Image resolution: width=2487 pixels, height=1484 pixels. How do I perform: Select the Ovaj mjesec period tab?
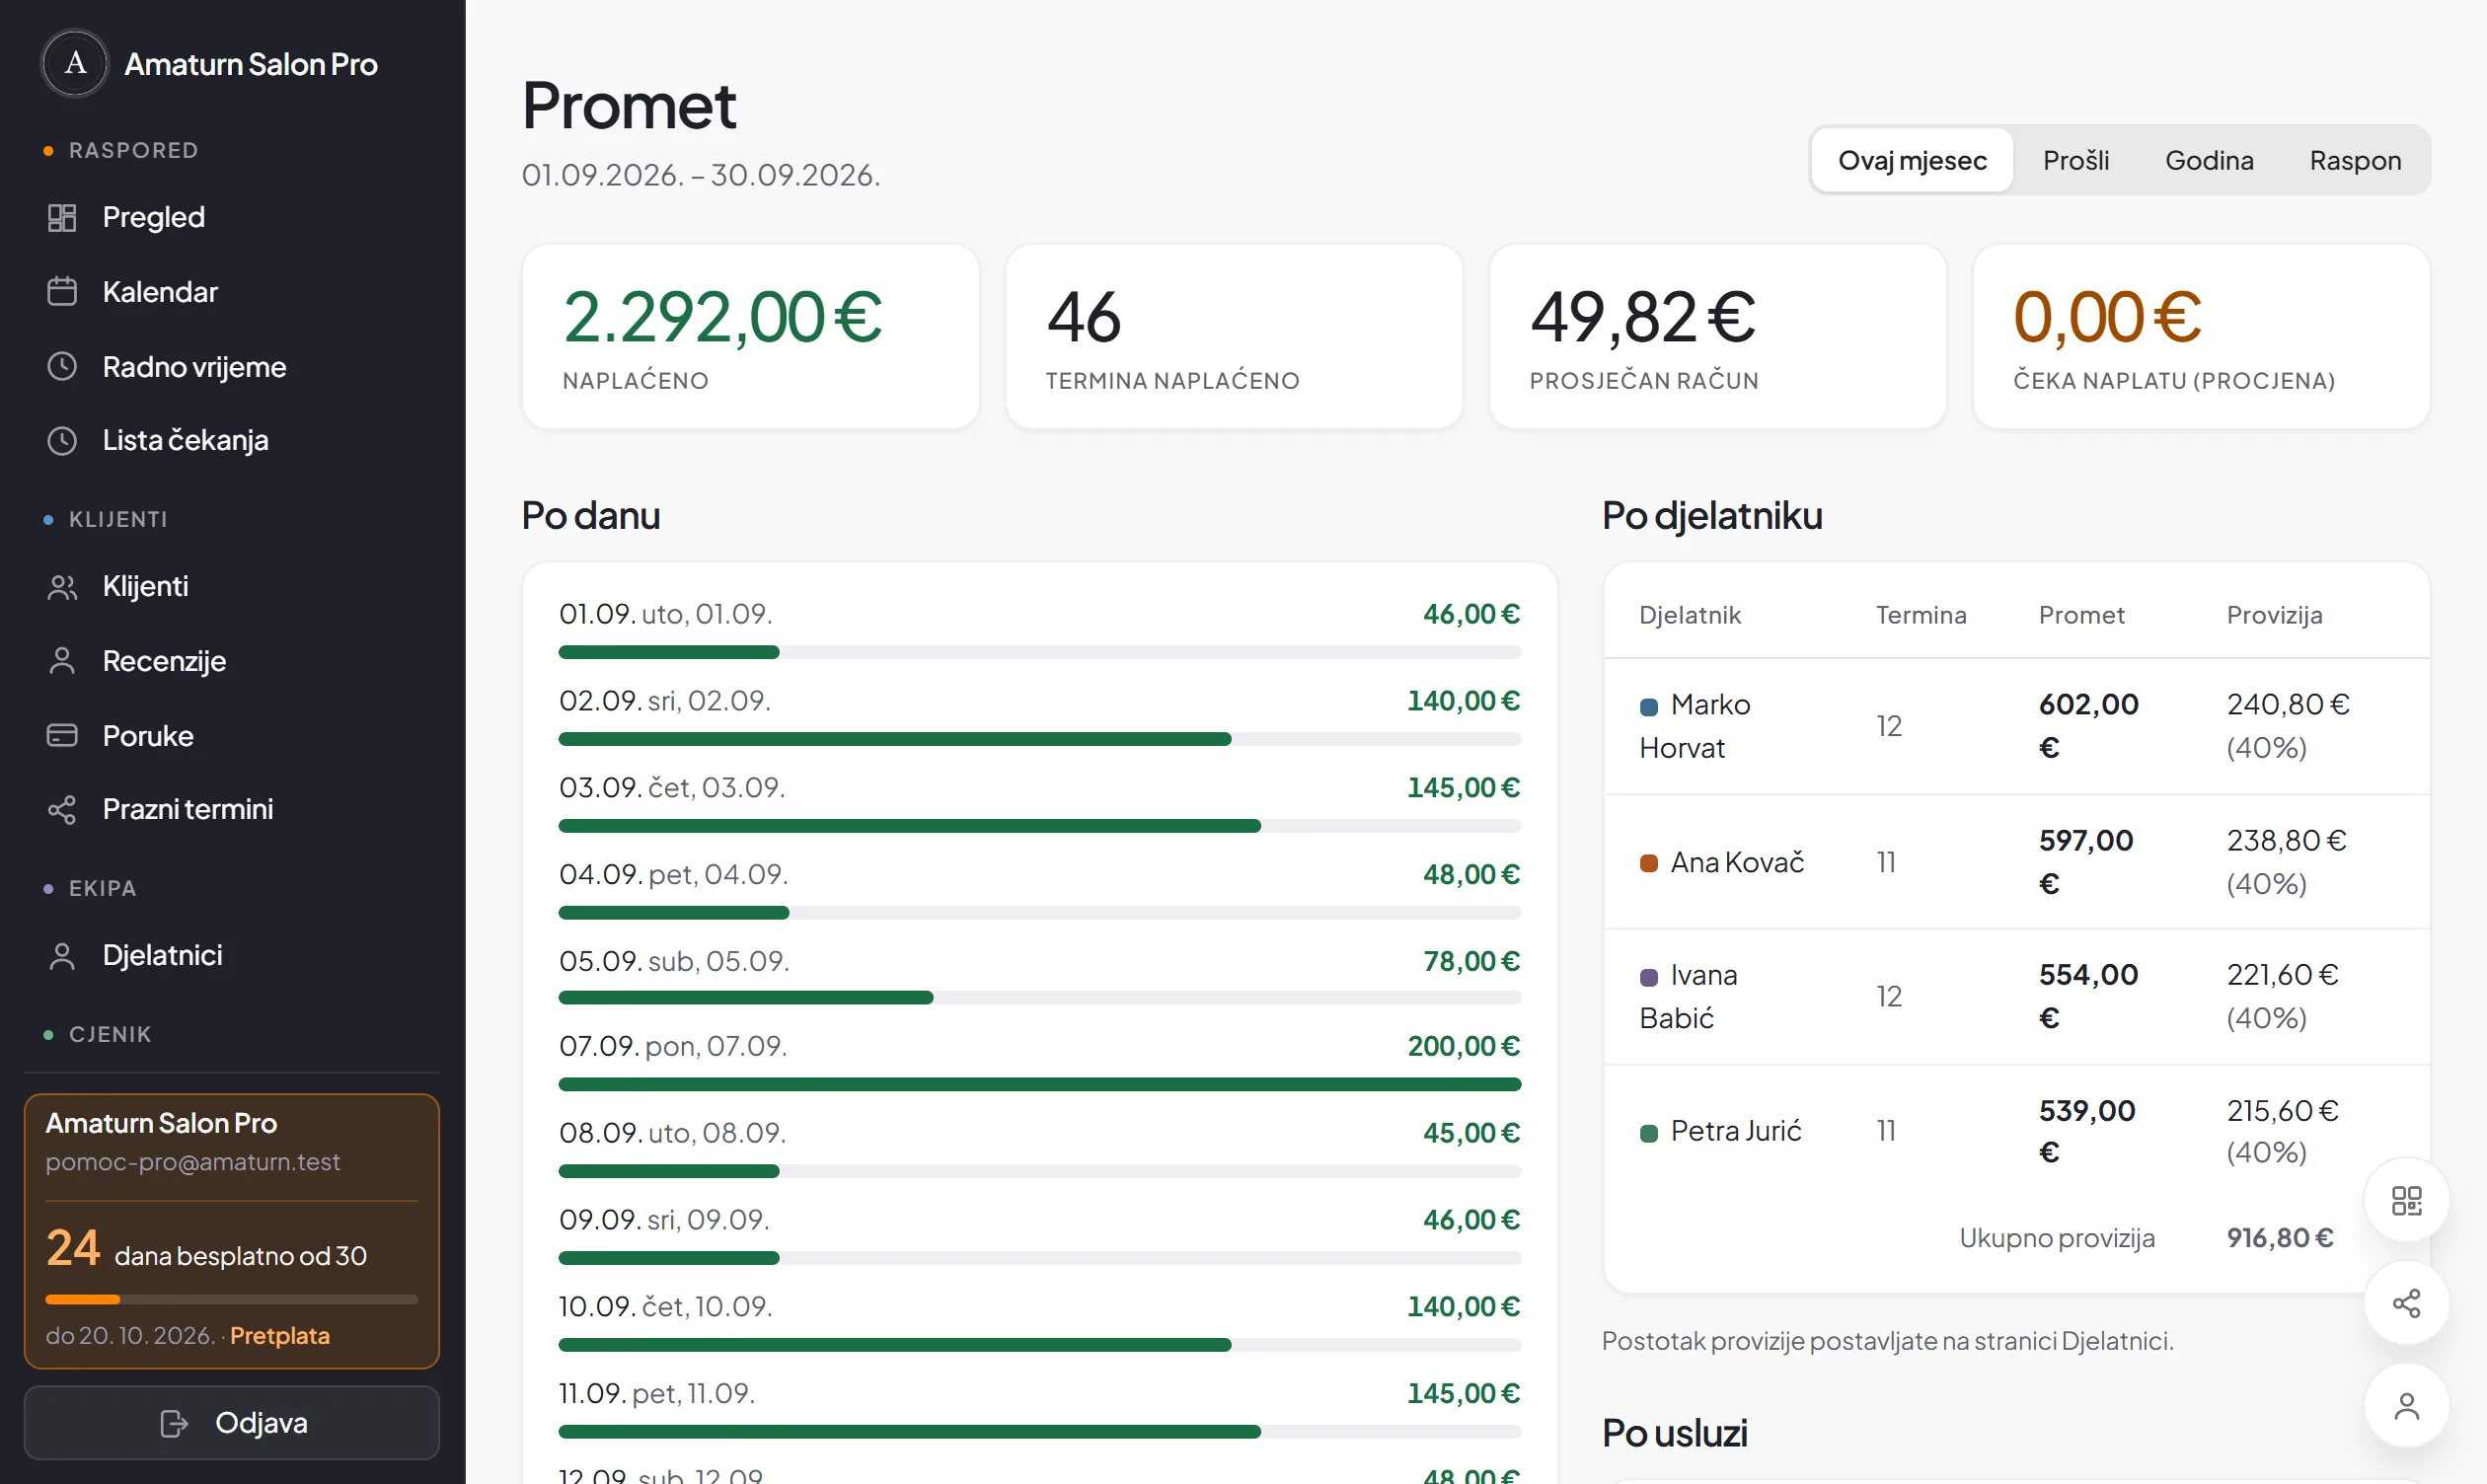tap(1912, 160)
